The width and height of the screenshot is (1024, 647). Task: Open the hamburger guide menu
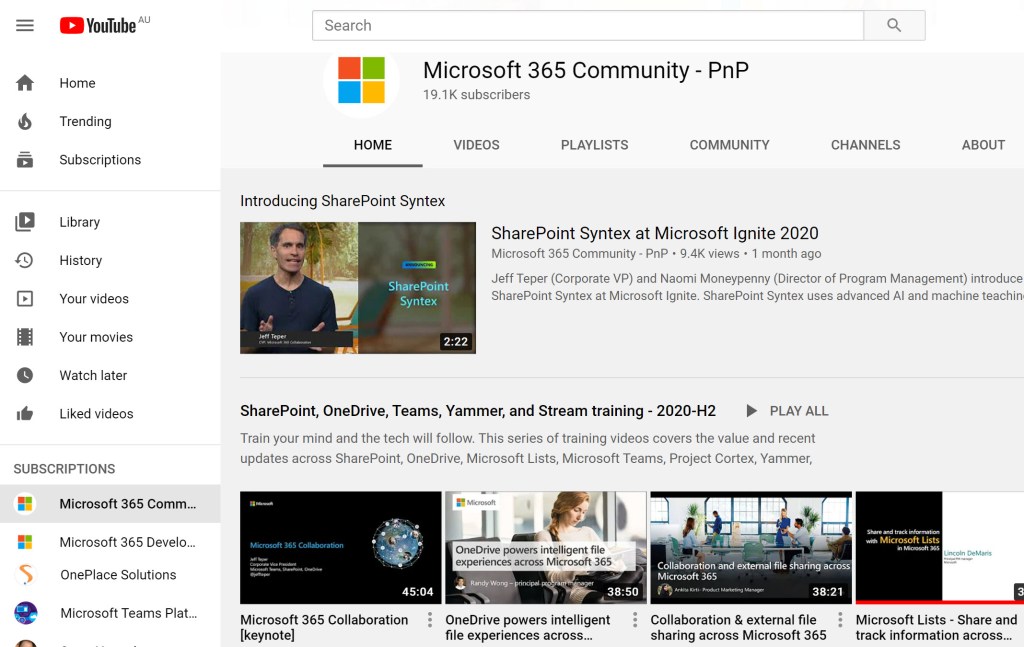pyautogui.click(x=25, y=26)
